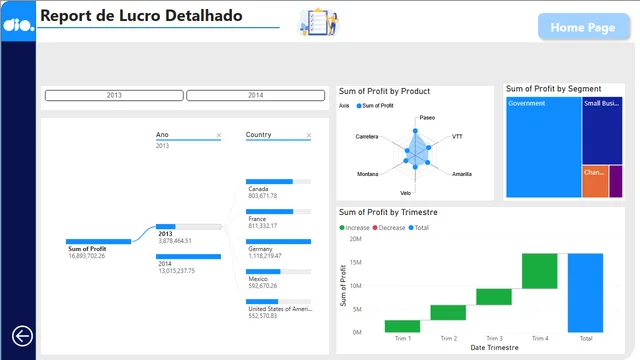Select the Germany bar in the tree
640x360 pixels.
tap(278, 242)
